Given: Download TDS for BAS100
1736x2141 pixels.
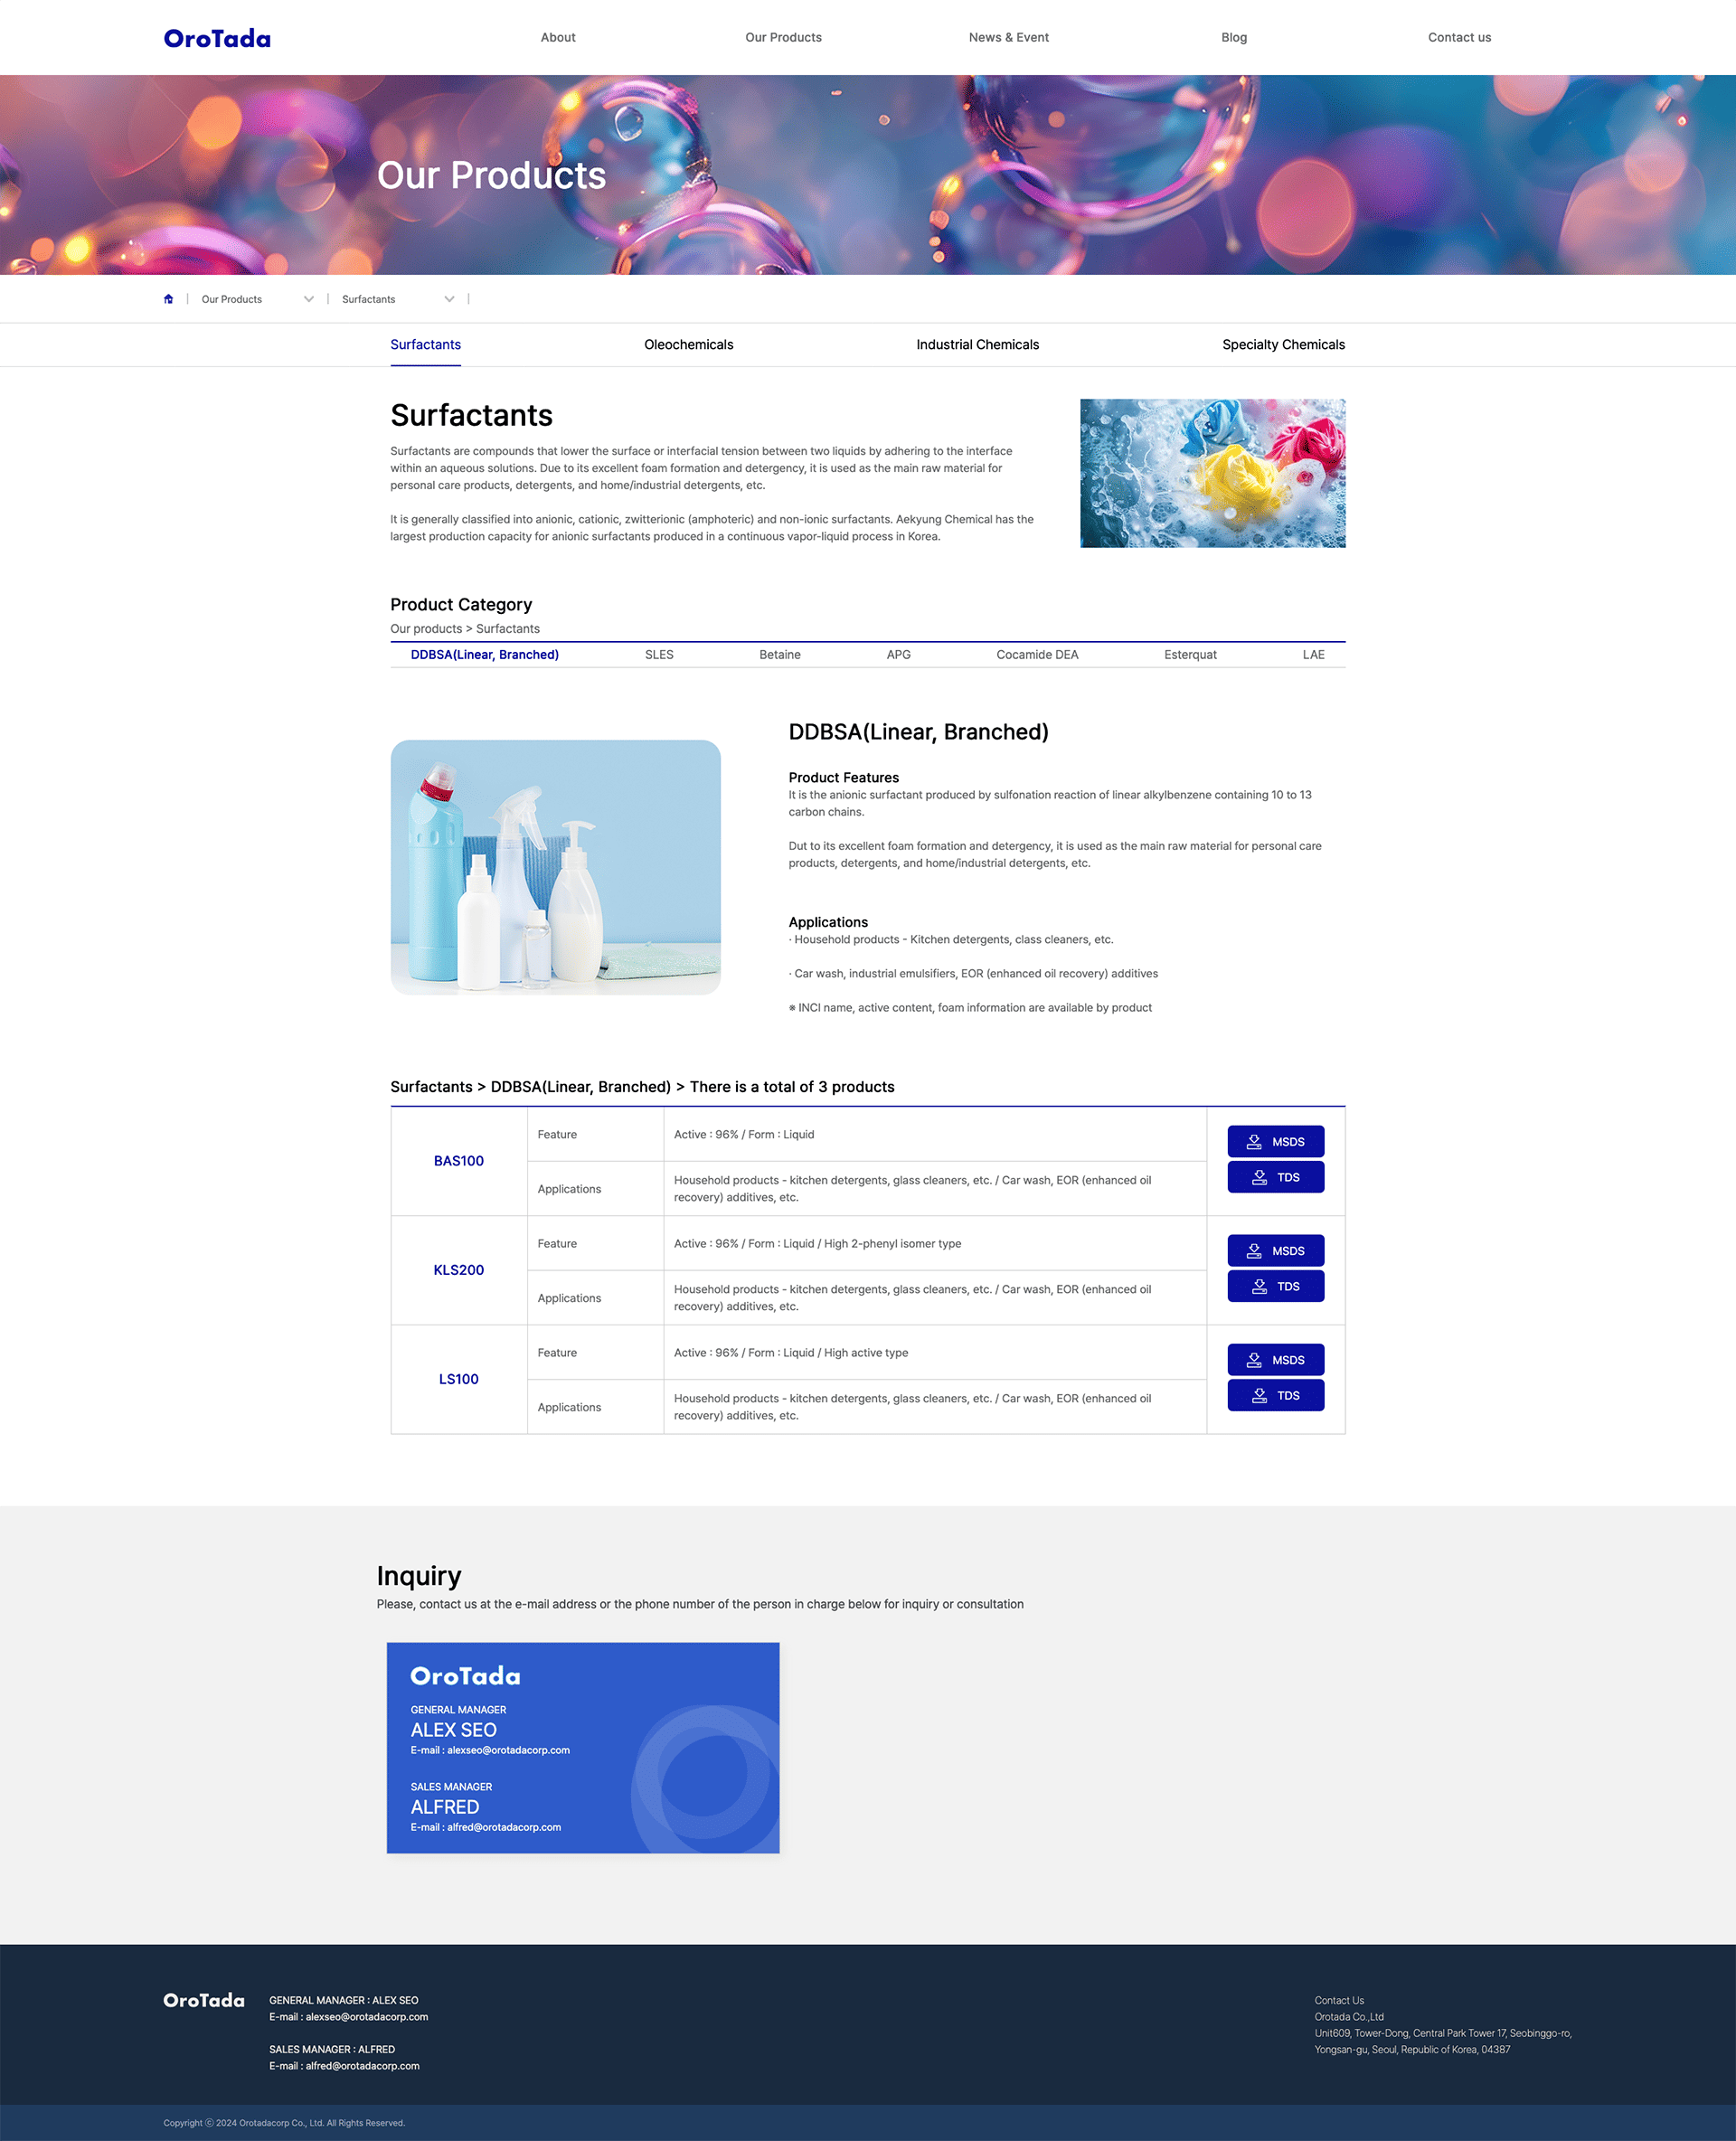Looking at the screenshot, I should click(1275, 1177).
